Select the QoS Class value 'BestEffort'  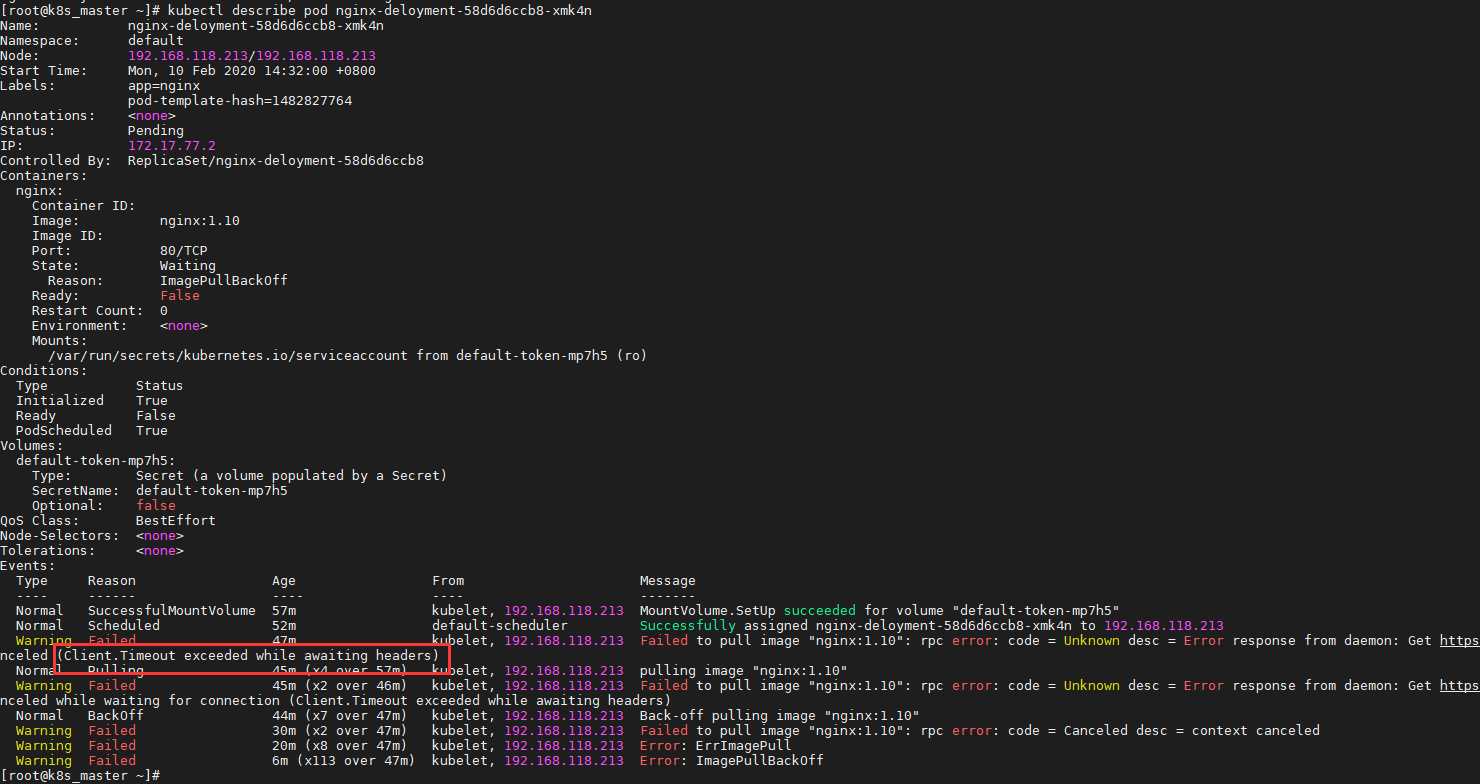coord(176,520)
